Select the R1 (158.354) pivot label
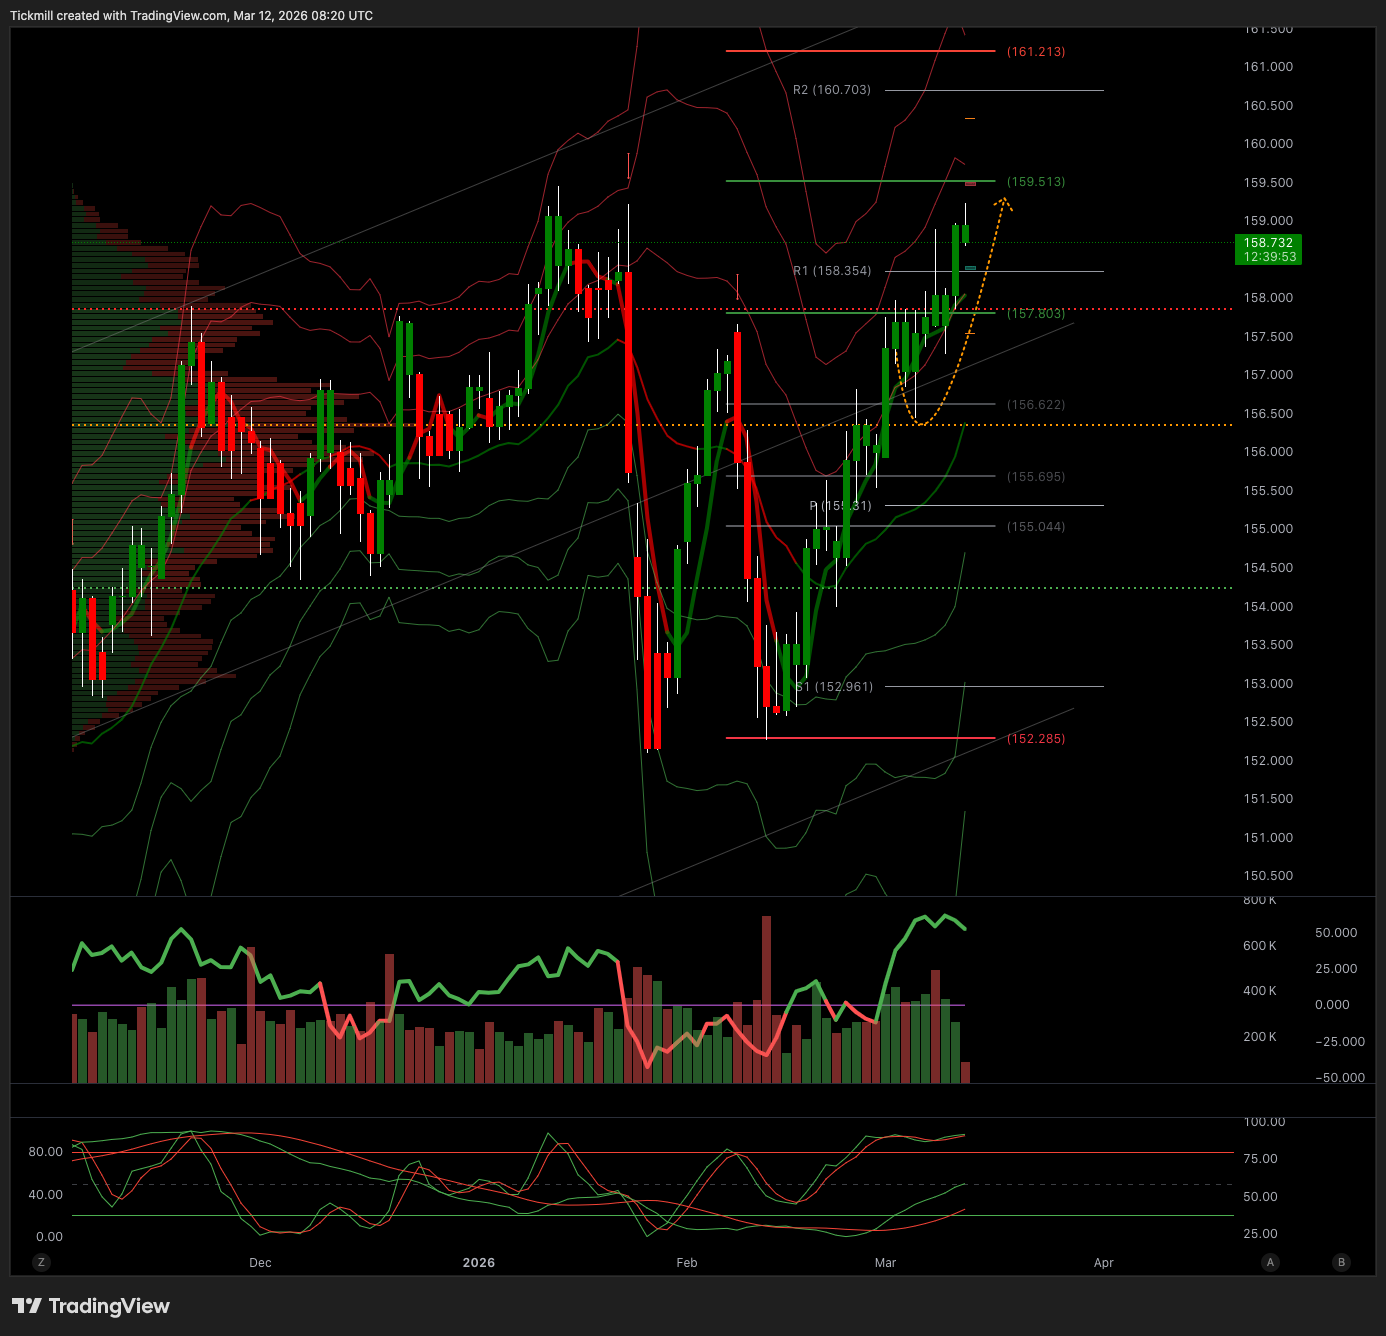The width and height of the screenshot is (1386, 1336). point(831,271)
